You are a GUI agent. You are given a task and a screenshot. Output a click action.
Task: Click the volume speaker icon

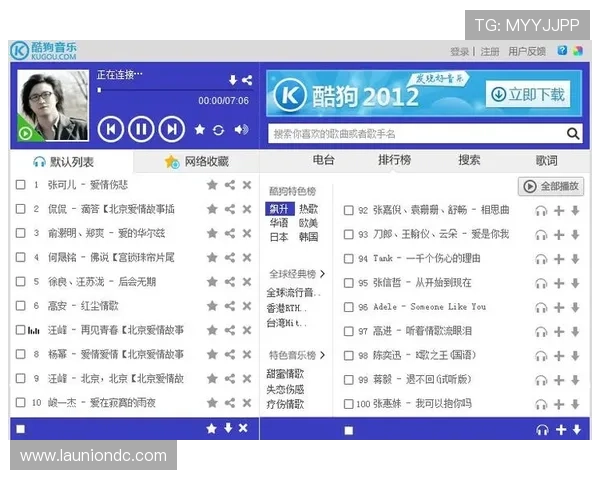(241, 130)
